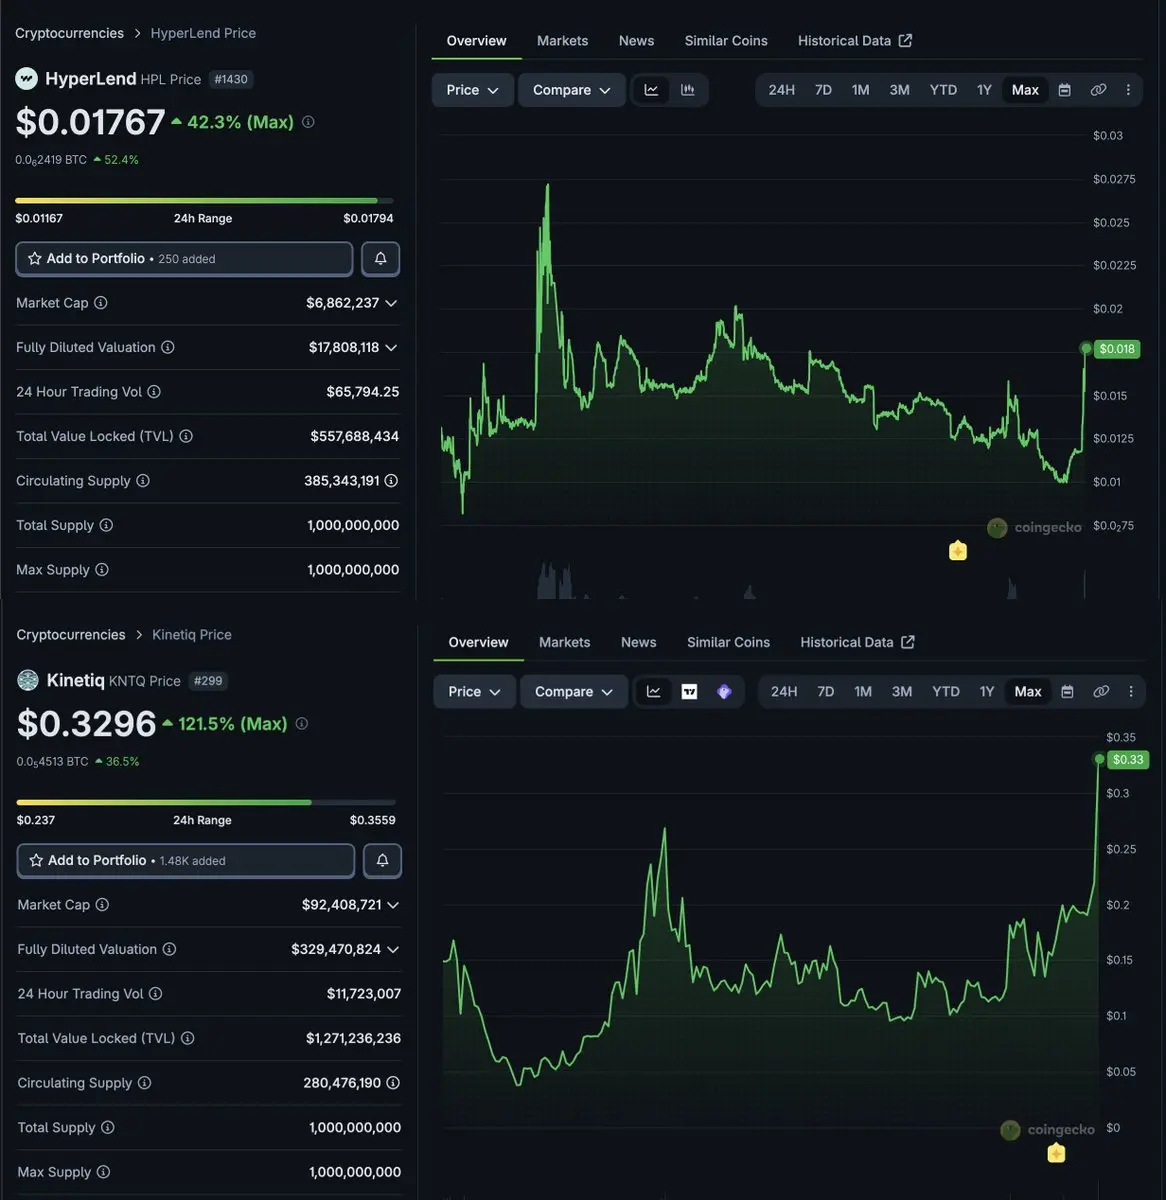Click the info icon beside HyperLend Total Value Locked
Viewport: 1166px width, 1200px height.
coord(186,436)
